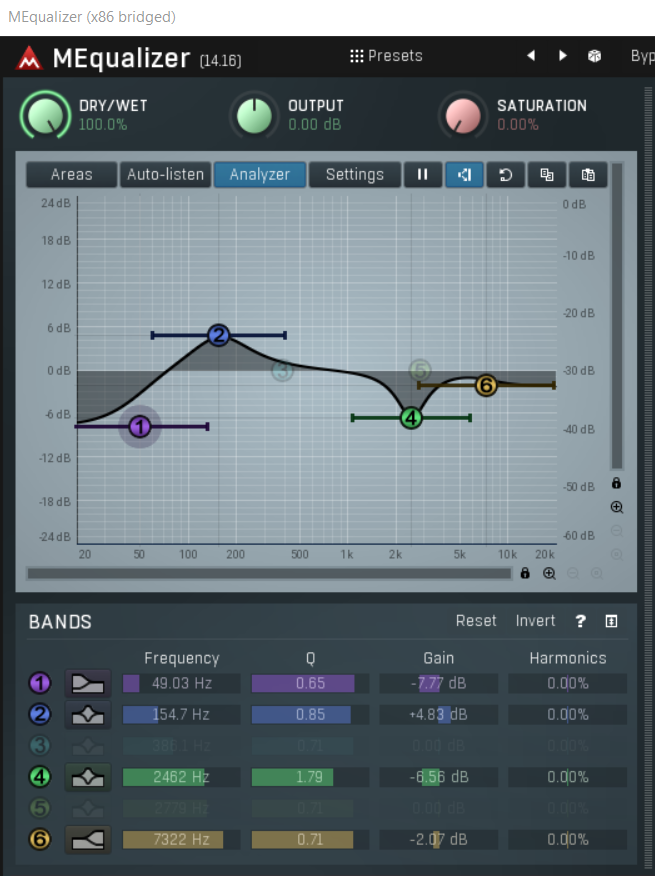Viewport: 655px width, 876px height.
Task: Click the MeldaProduction logo icon
Action: click(x=29, y=58)
